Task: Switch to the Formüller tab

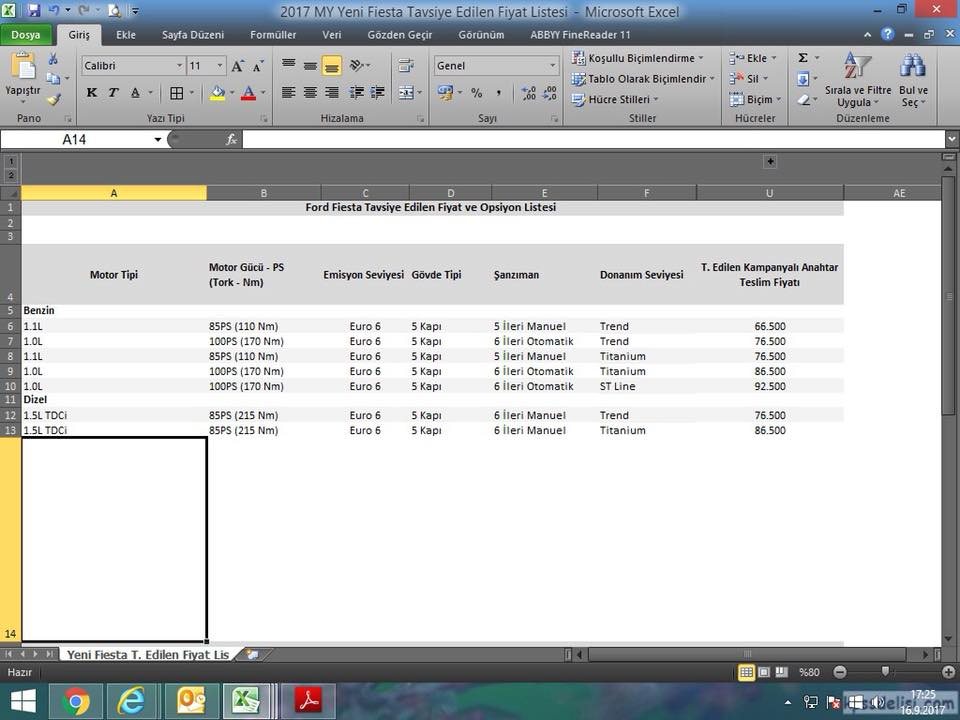Action: 273,35
